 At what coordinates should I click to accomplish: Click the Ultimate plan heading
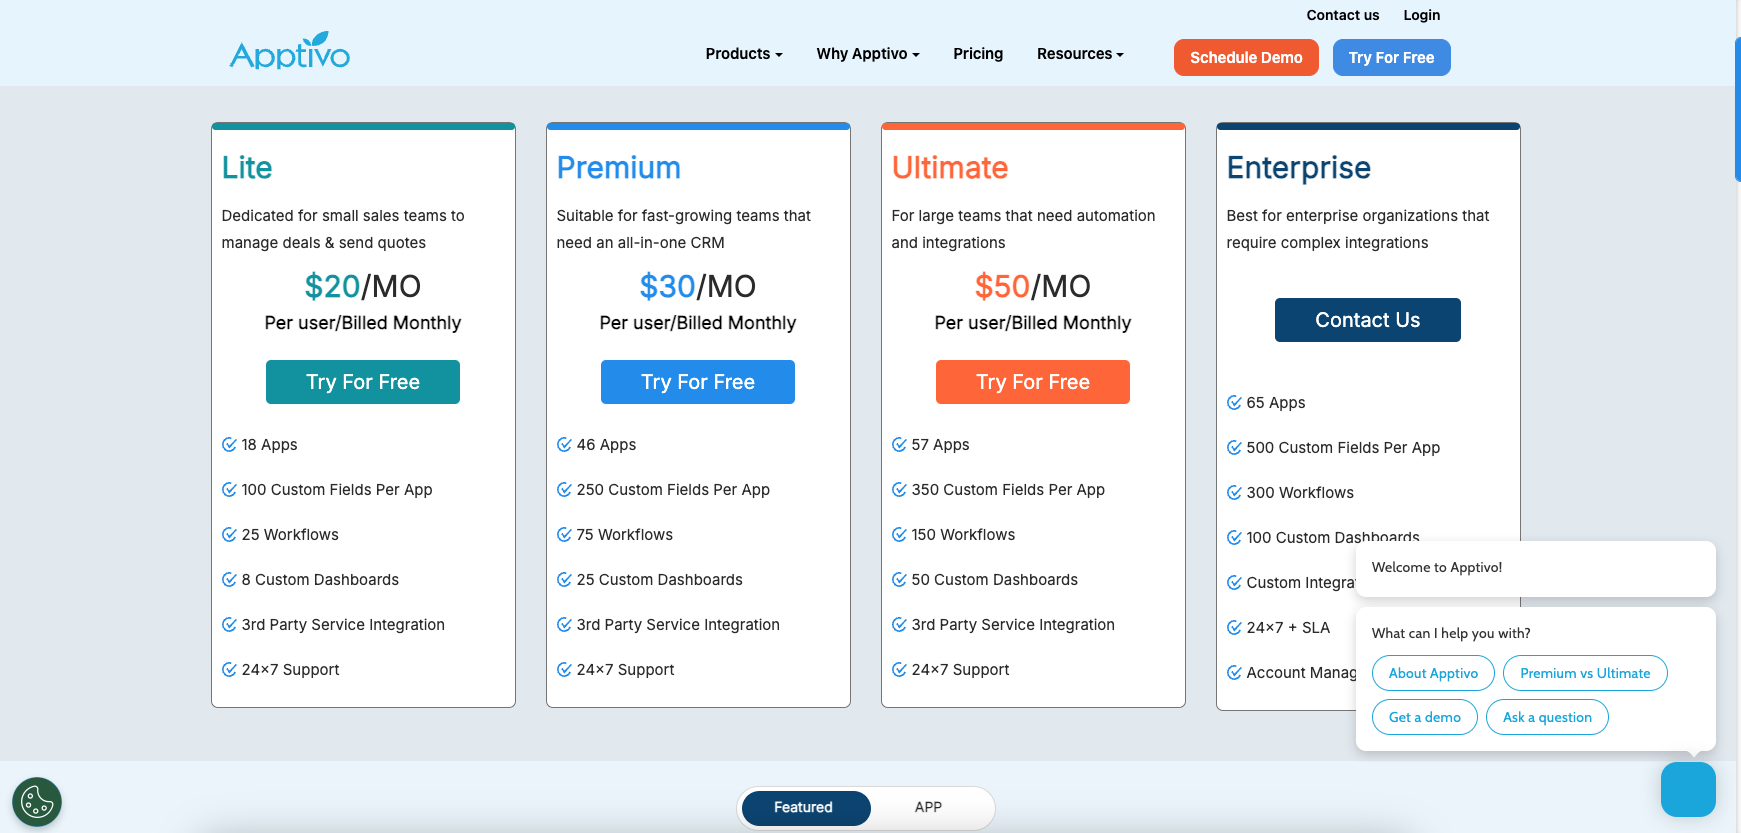[949, 168]
